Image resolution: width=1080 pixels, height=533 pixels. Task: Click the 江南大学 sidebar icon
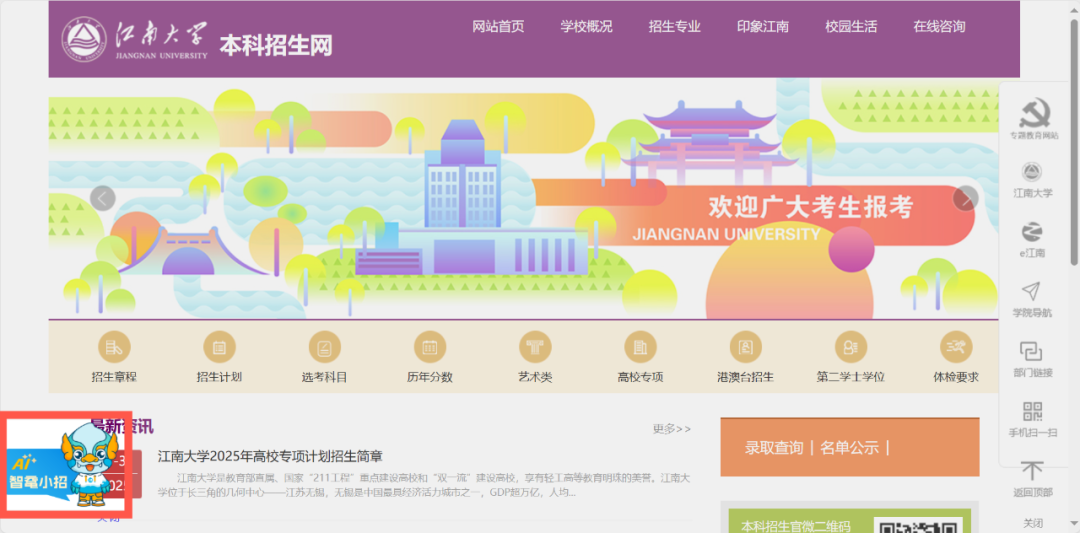click(1032, 171)
